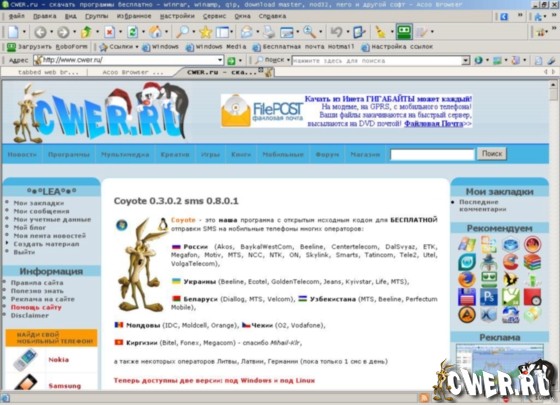Image resolution: width=560 pixels, height=405 pixels.
Task: Open Favorites with the yellow star icon
Action: [206, 32]
